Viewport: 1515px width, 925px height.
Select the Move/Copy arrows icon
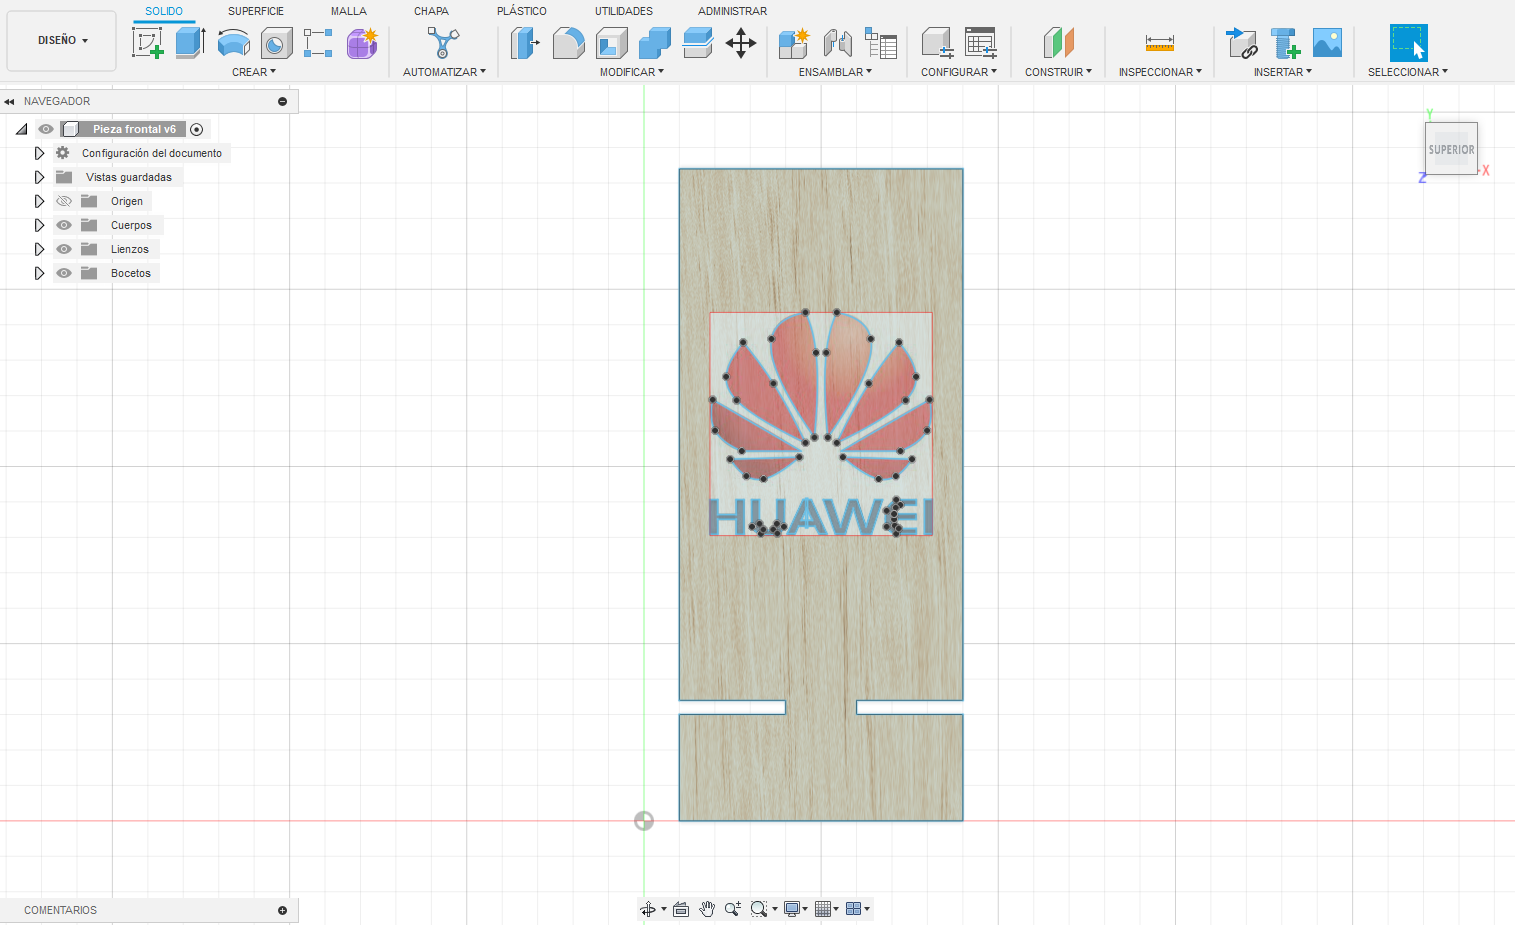(740, 43)
